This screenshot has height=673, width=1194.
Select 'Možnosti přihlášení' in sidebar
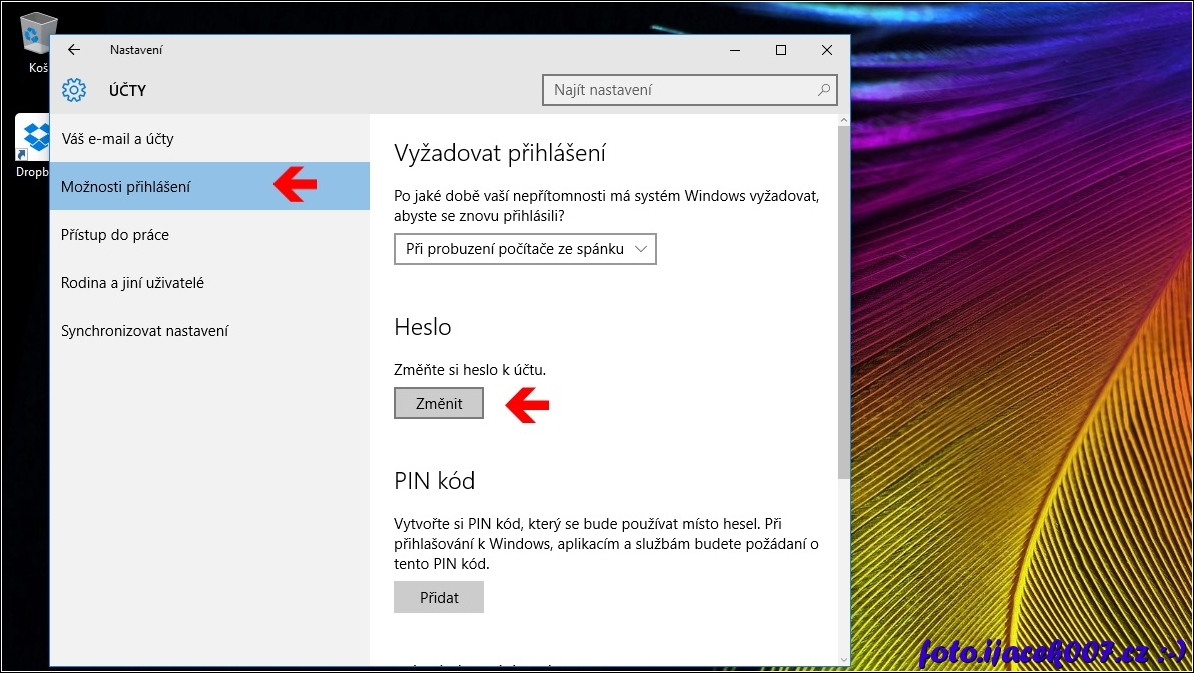tap(125, 187)
